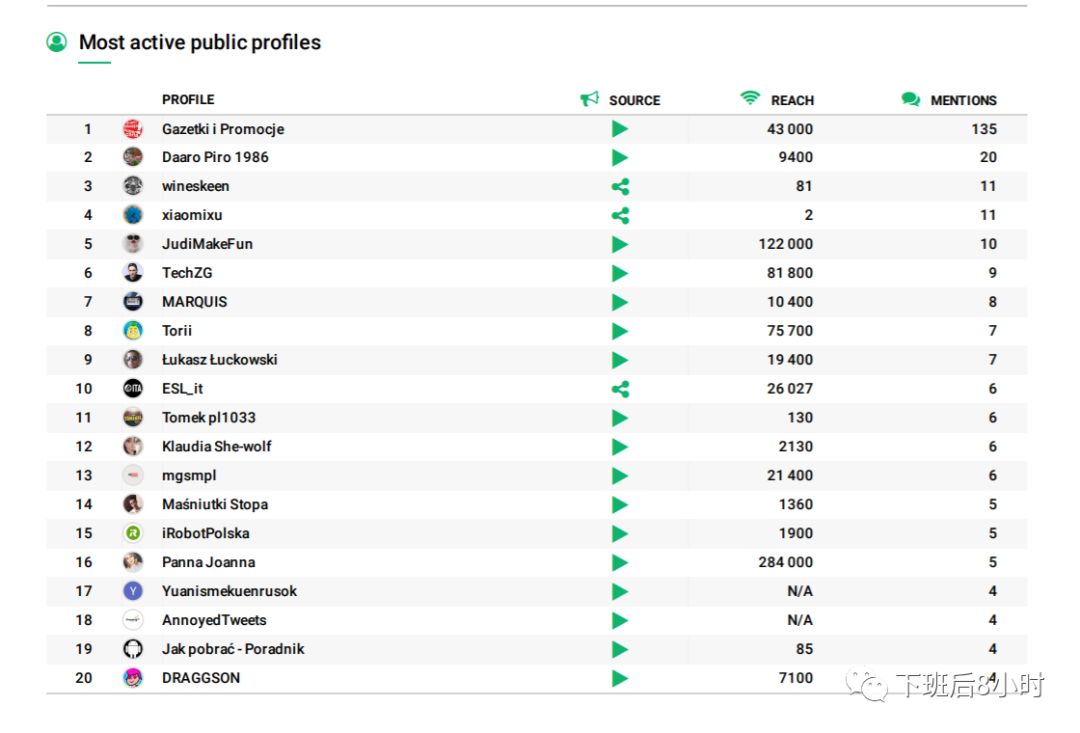Open the Torii avatar image
The height and width of the screenshot is (733, 1080).
coord(133,331)
